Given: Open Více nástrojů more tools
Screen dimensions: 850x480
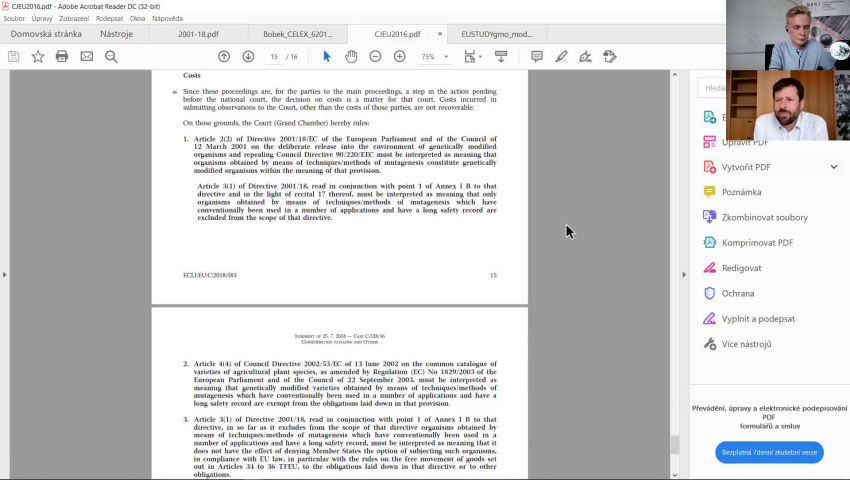Looking at the screenshot, I should [x=746, y=344].
